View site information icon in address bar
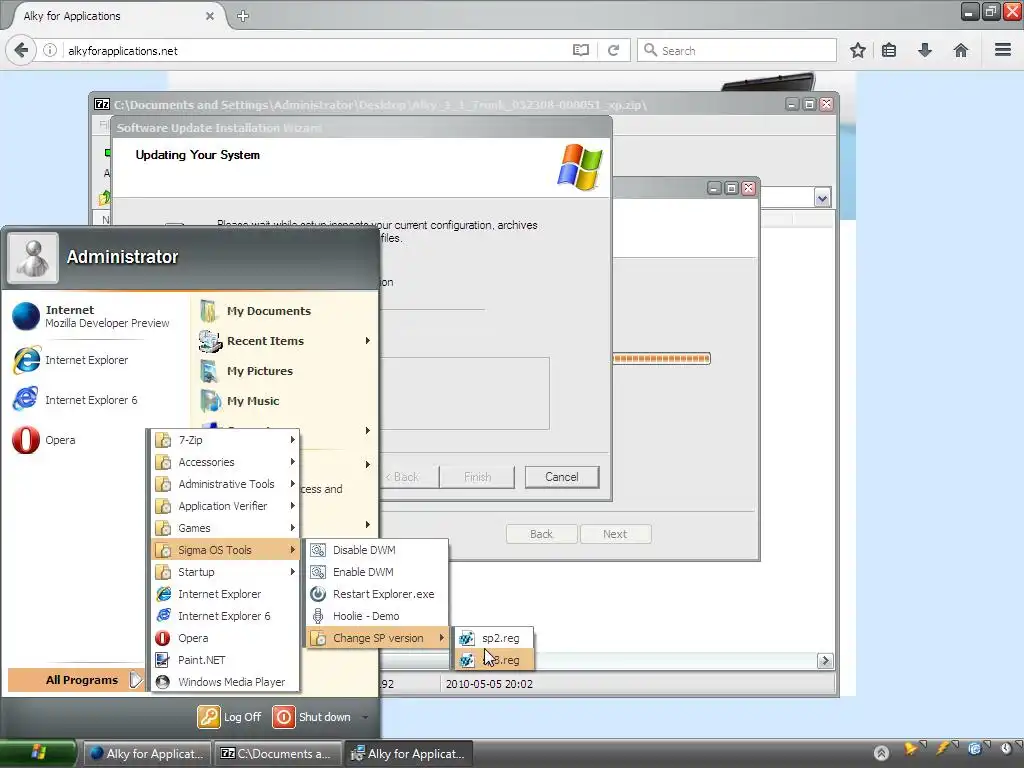The height and width of the screenshot is (768, 1024). click(x=50, y=50)
